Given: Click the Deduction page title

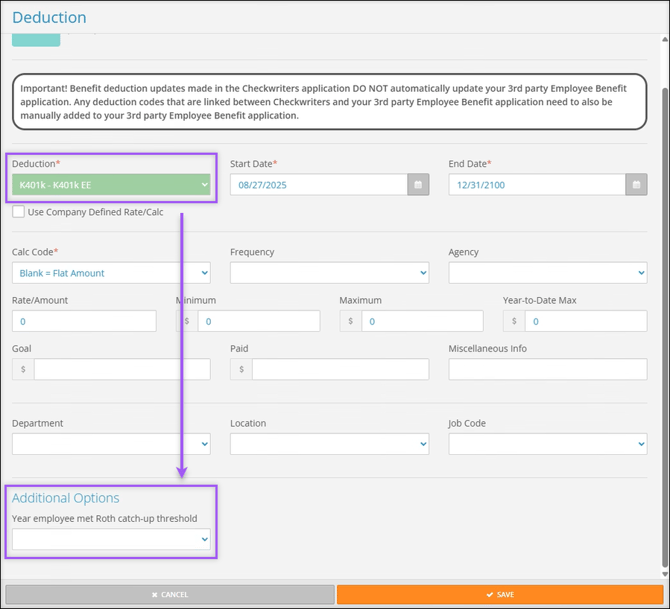Looking at the screenshot, I should (49, 17).
